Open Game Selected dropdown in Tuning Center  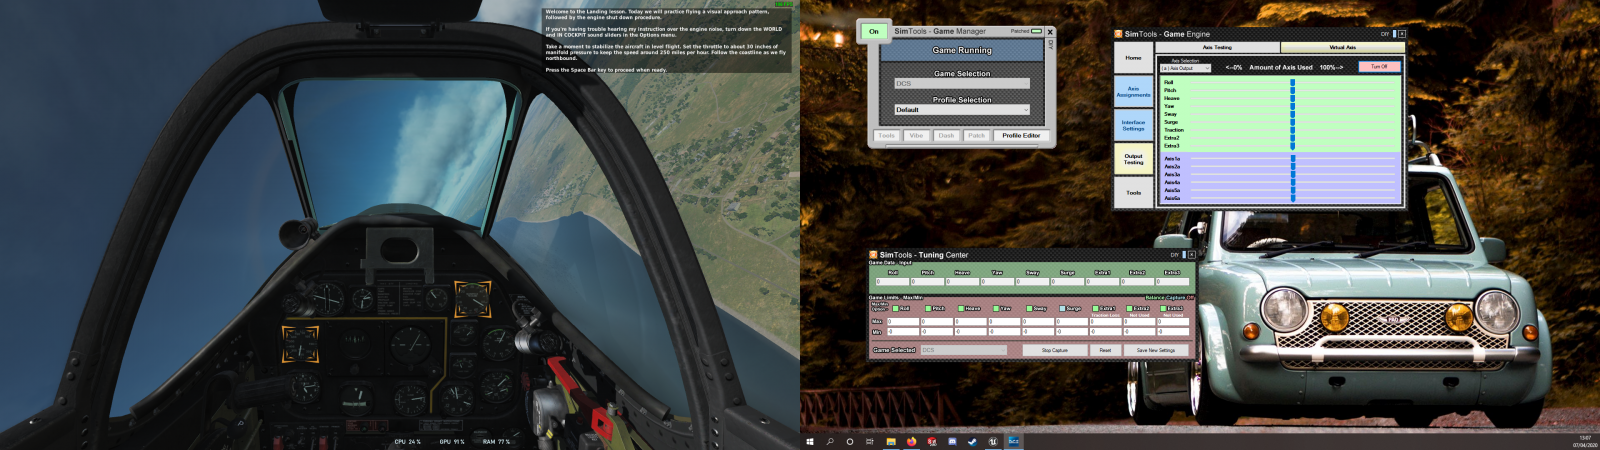964,350
